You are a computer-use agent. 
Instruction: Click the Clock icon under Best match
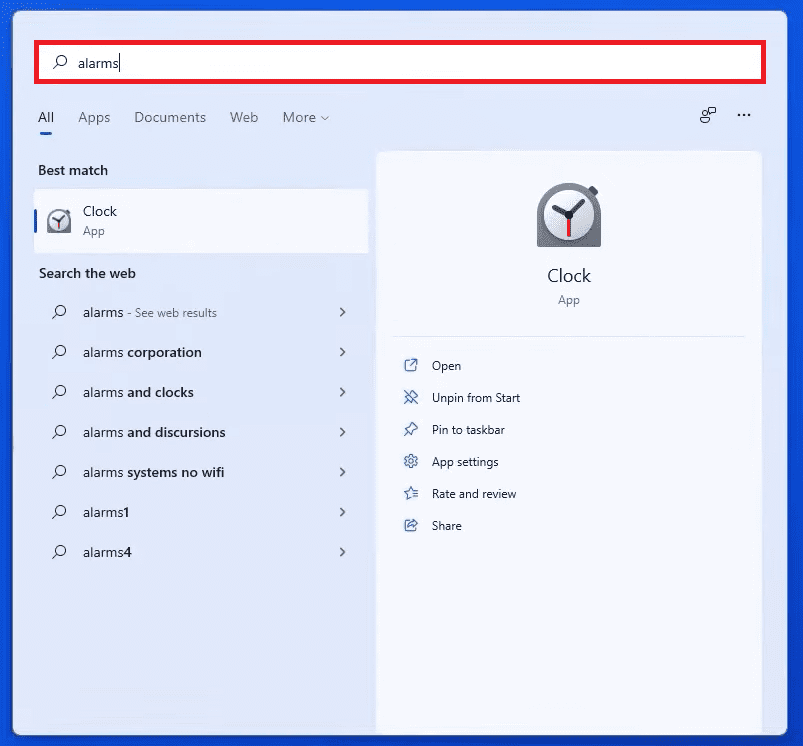(59, 221)
